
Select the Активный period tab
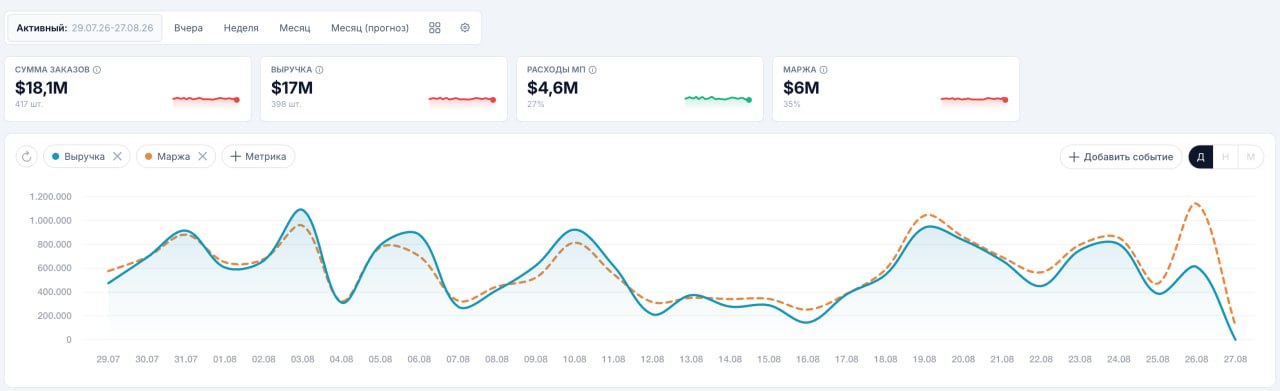[x=85, y=28]
